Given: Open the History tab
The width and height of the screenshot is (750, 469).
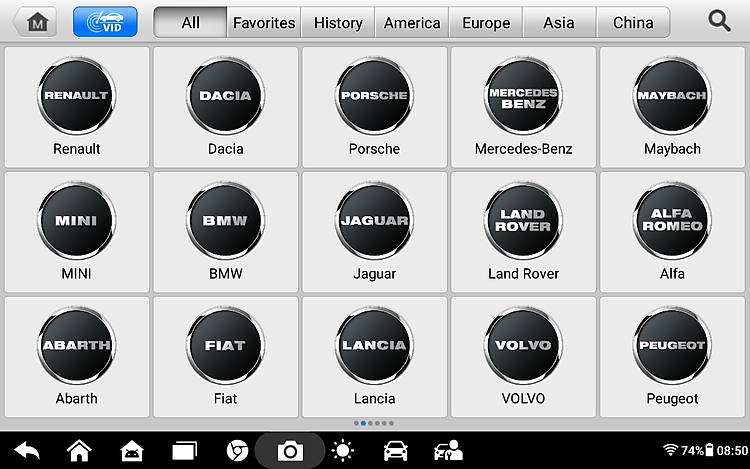Looking at the screenshot, I should click(x=338, y=22).
